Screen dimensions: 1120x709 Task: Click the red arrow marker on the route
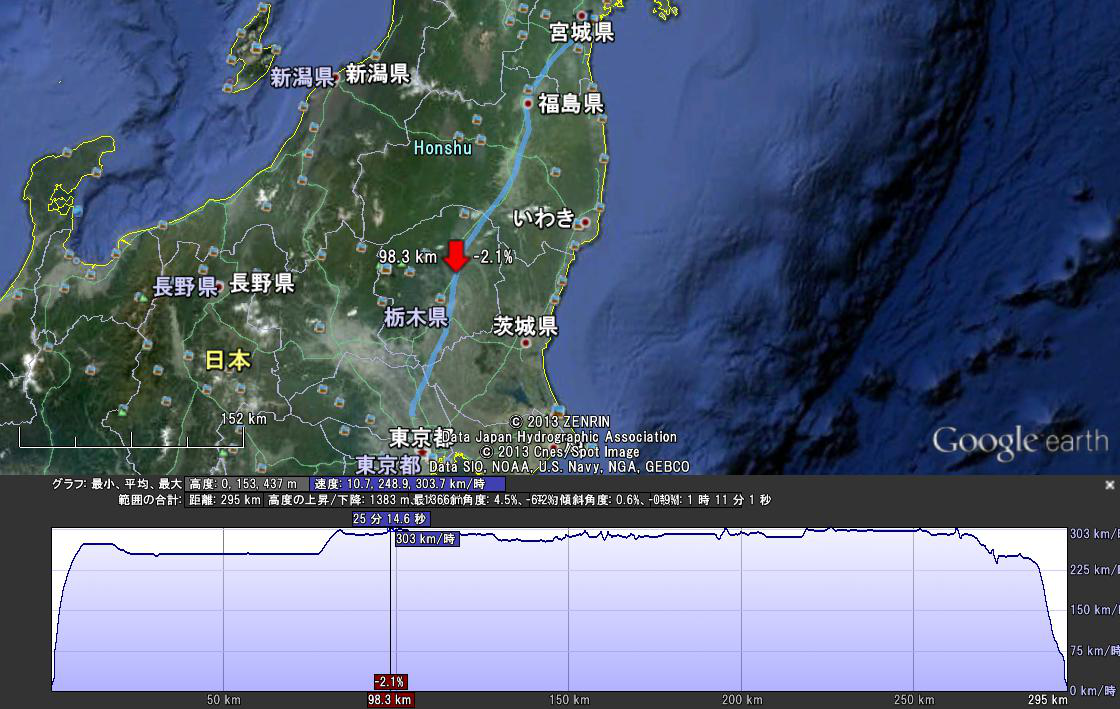pos(456,256)
